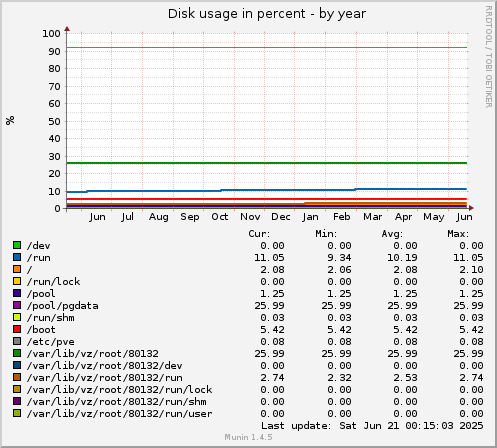Click the '100' y-axis label

click(x=51, y=33)
